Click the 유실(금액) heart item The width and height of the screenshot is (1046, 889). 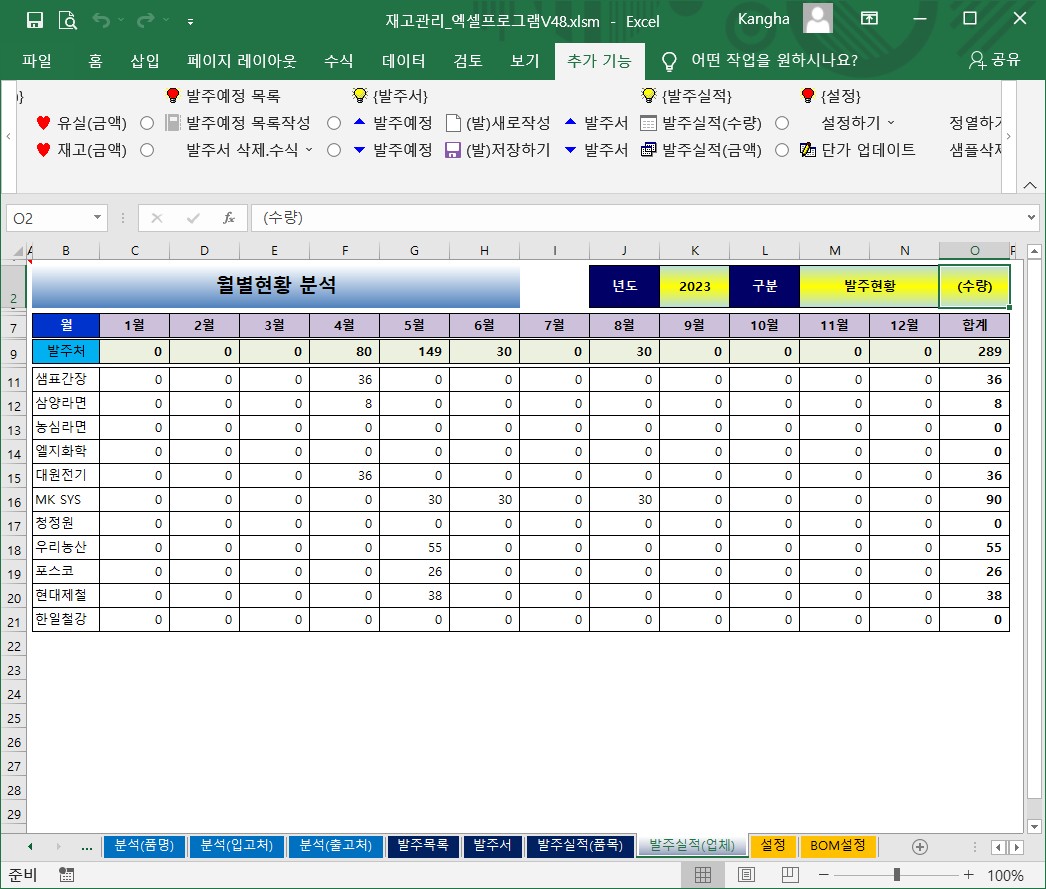pyautogui.click(x=81, y=123)
